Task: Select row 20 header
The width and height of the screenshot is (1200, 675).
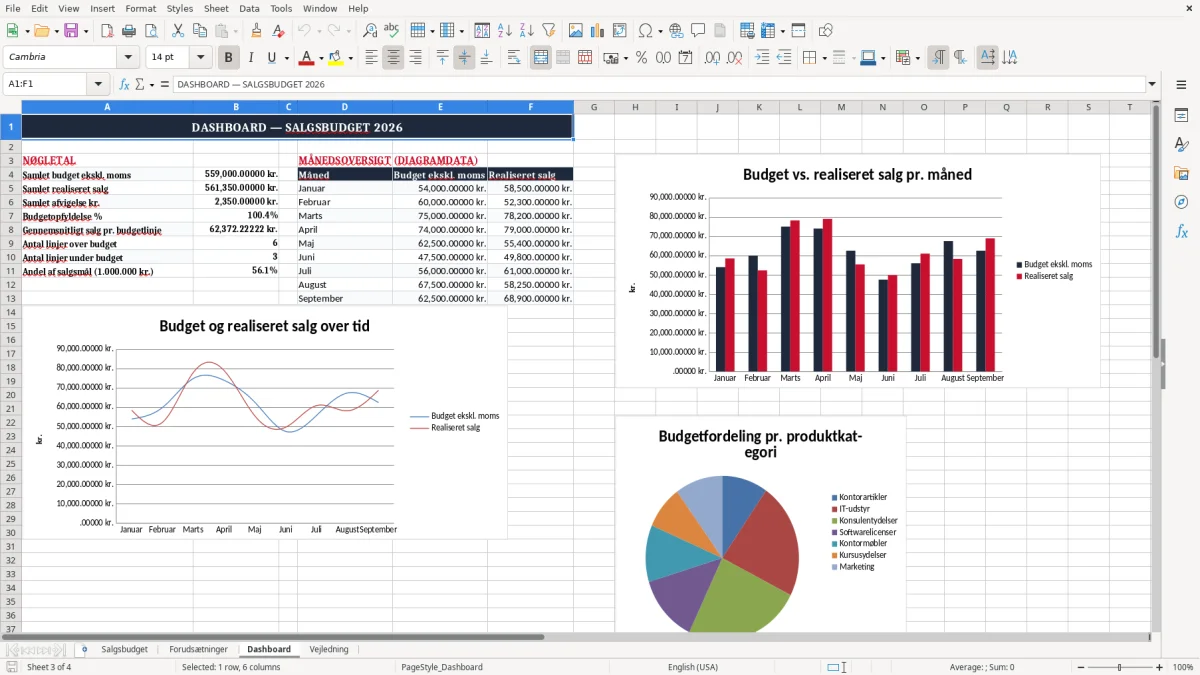Action: [11, 395]
